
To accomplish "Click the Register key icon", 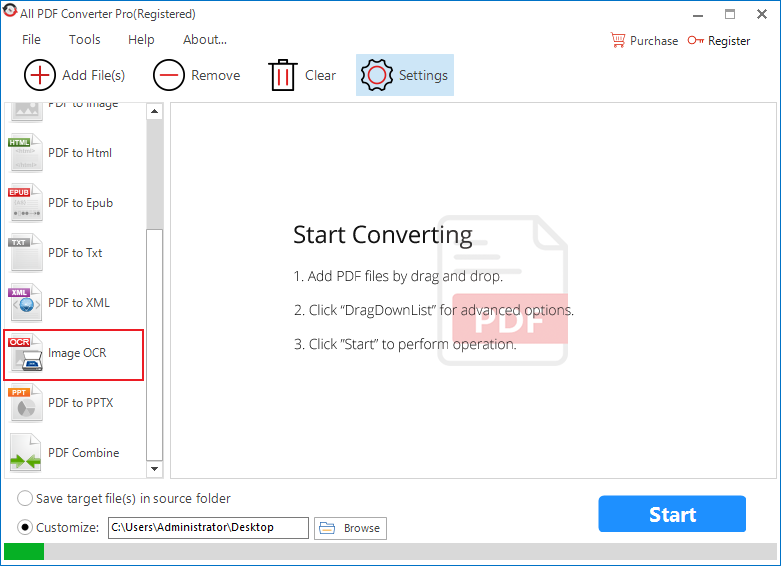I will pyautogui.click(x=695, y=40).
